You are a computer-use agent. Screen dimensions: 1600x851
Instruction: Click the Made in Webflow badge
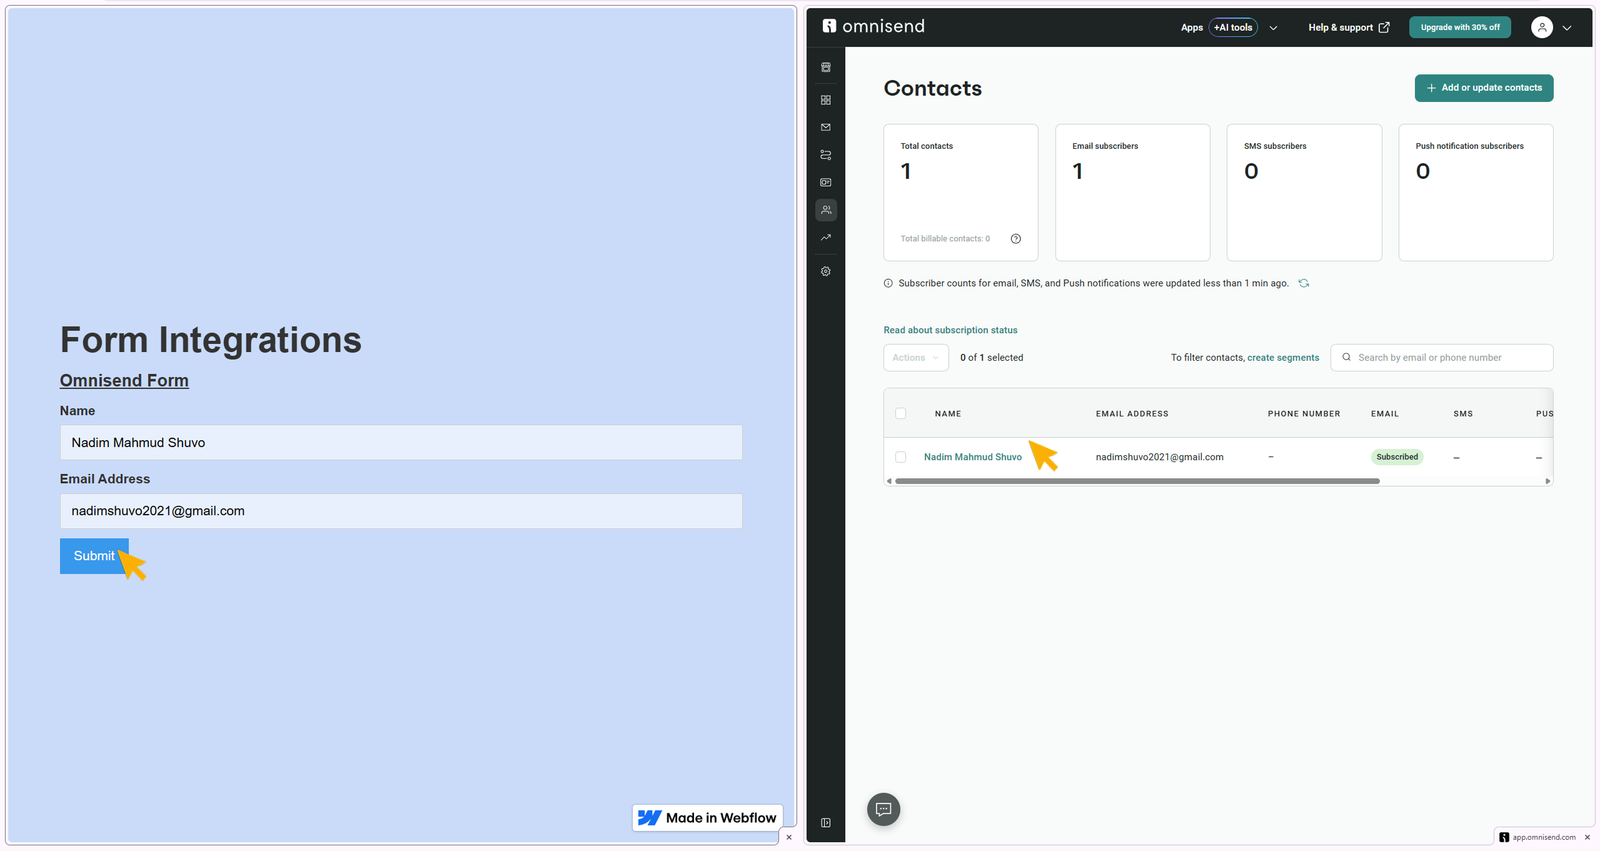(x=707, y=818)
